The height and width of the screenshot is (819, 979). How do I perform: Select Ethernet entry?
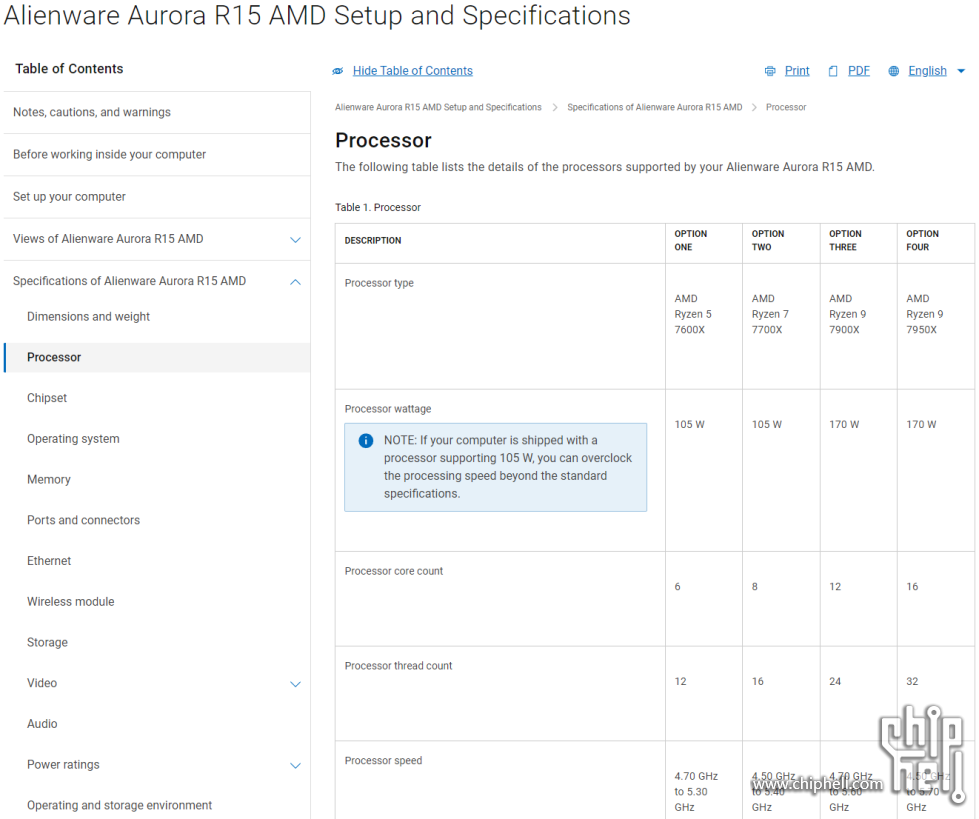click(x=49, y=561)
